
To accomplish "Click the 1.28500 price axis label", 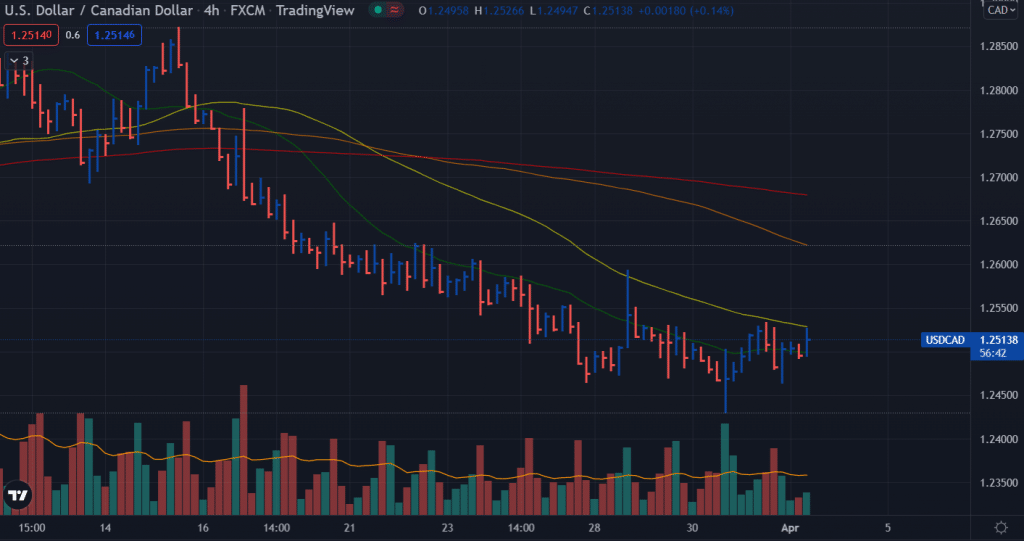I will (999, 46).
